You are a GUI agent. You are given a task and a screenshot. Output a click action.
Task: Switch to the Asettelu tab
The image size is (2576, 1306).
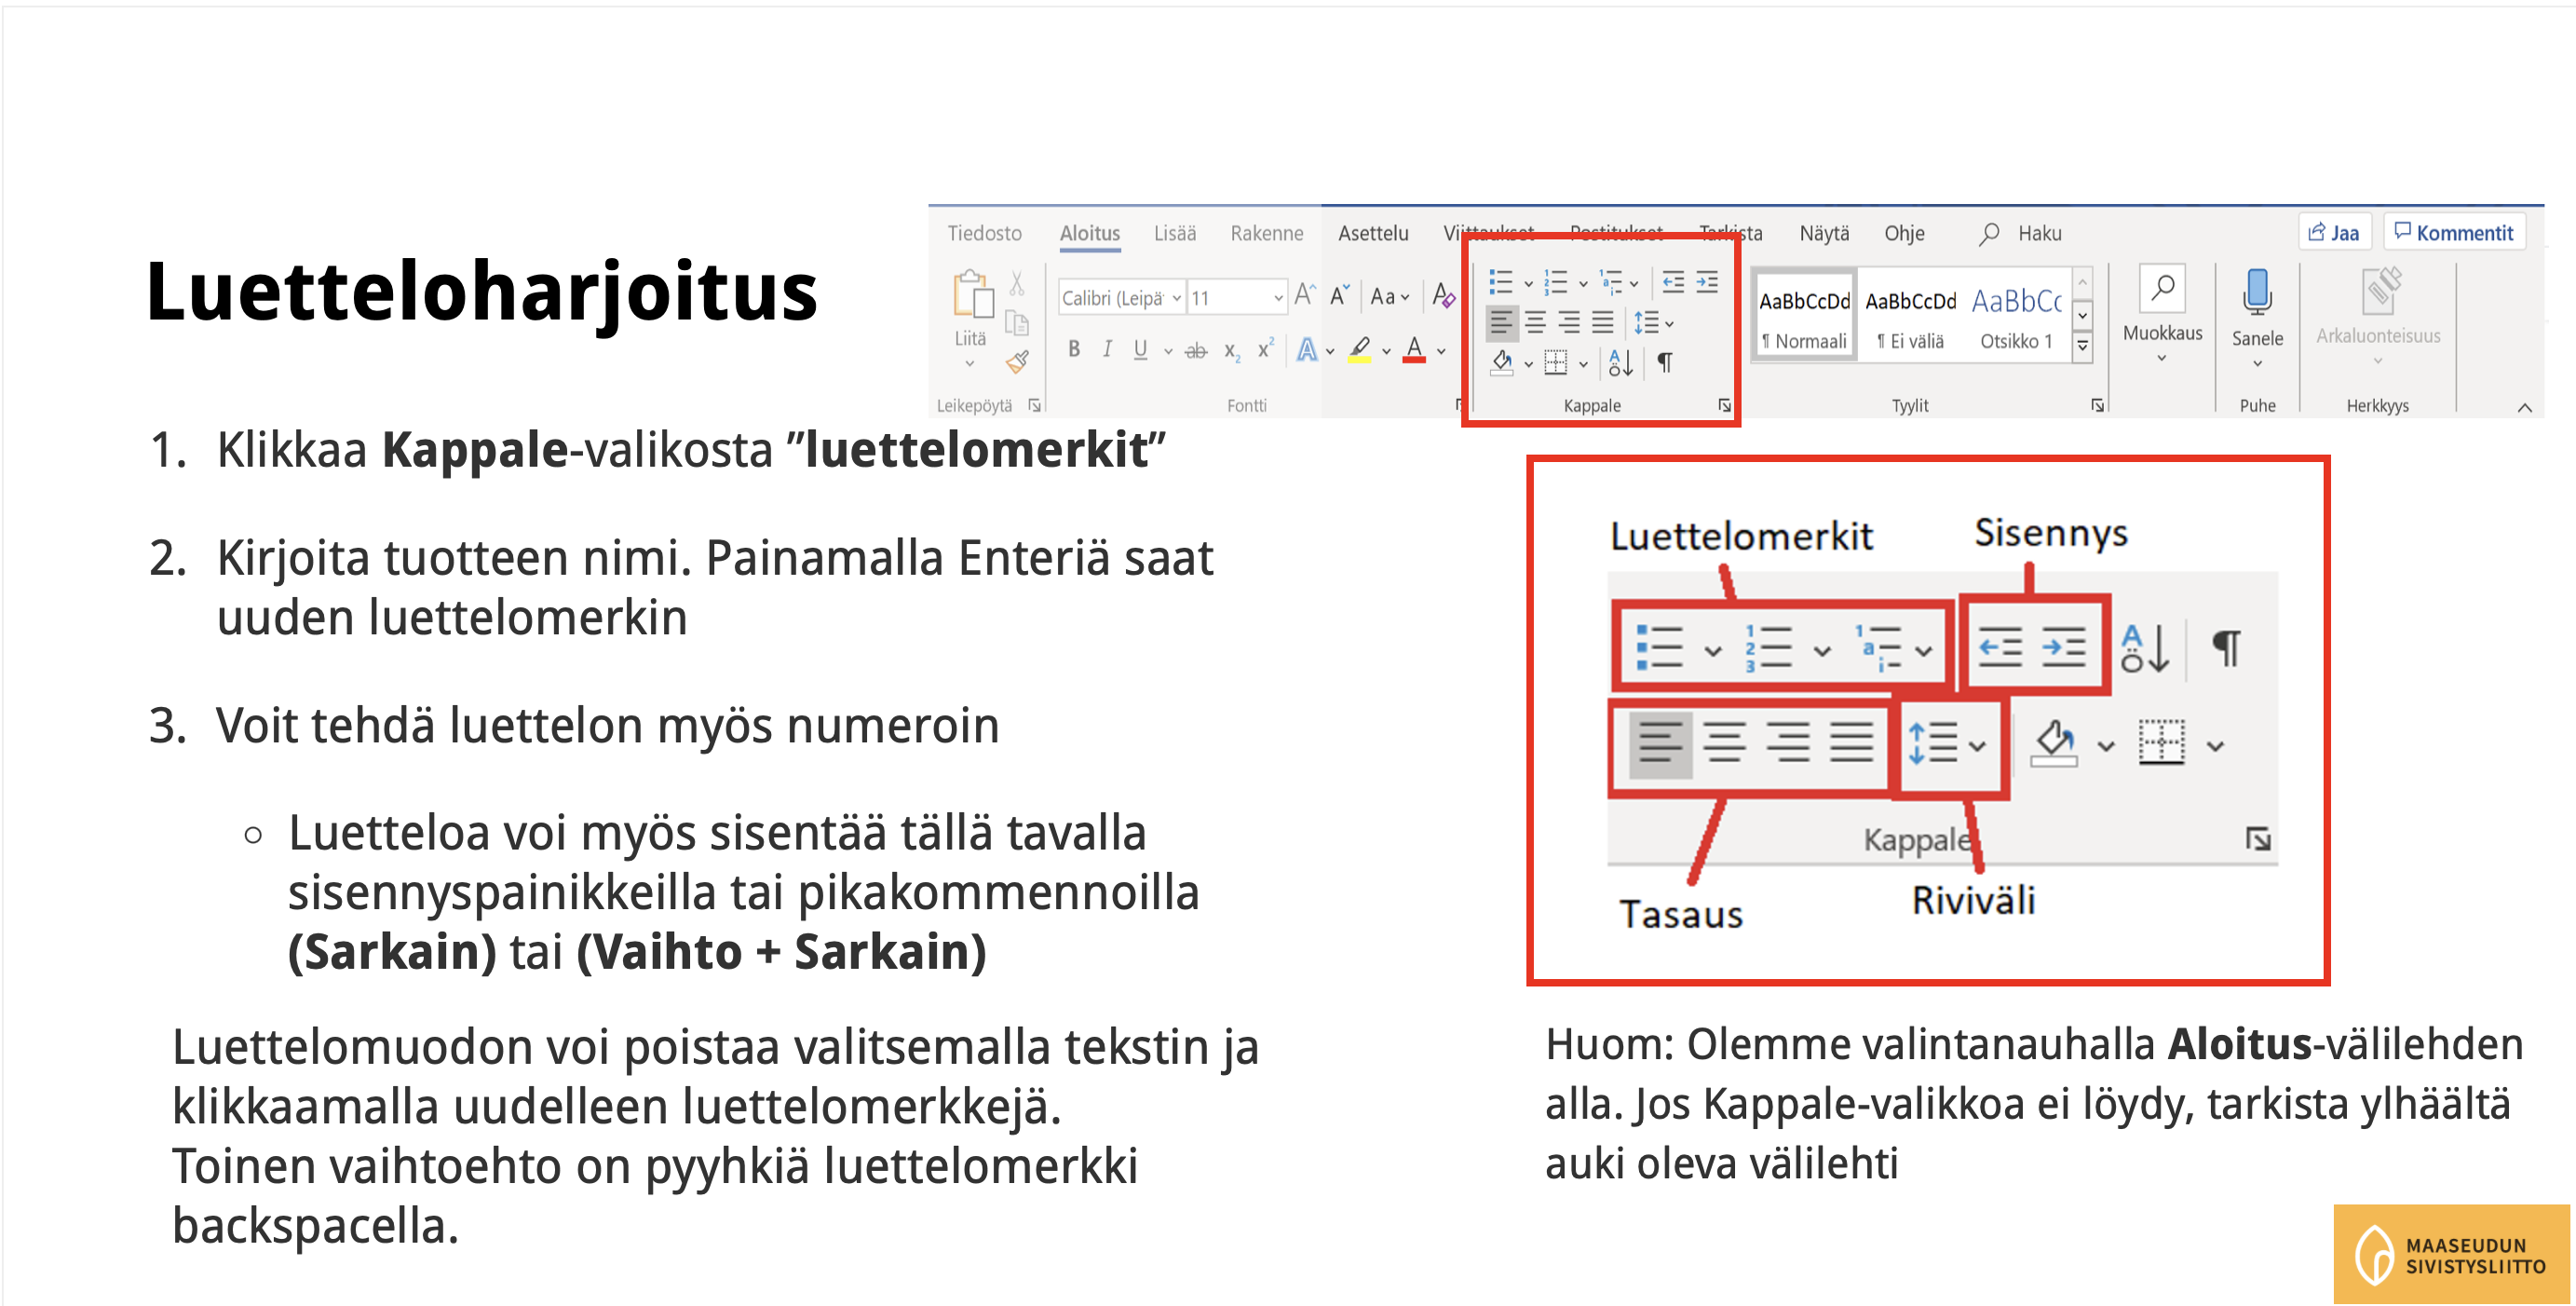[x=1373, y=233]
